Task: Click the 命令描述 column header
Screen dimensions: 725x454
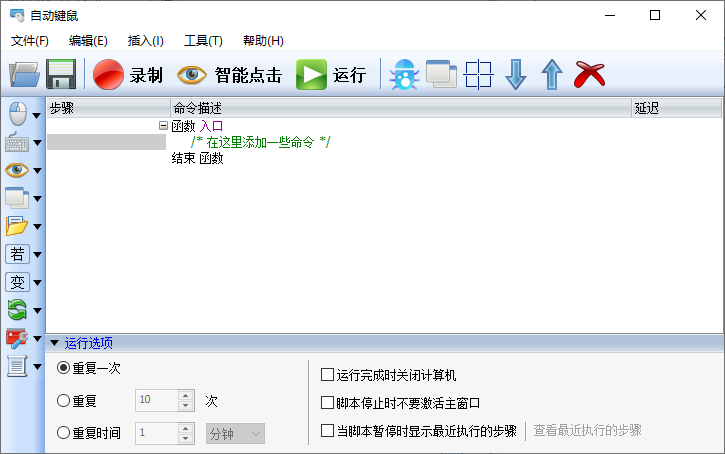Action: click(401, 108)
